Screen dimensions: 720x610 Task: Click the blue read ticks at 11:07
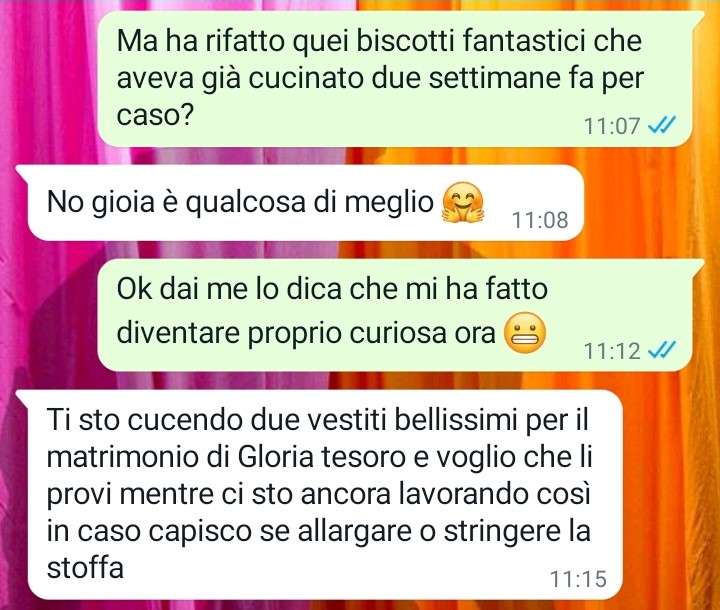point(662,124)
